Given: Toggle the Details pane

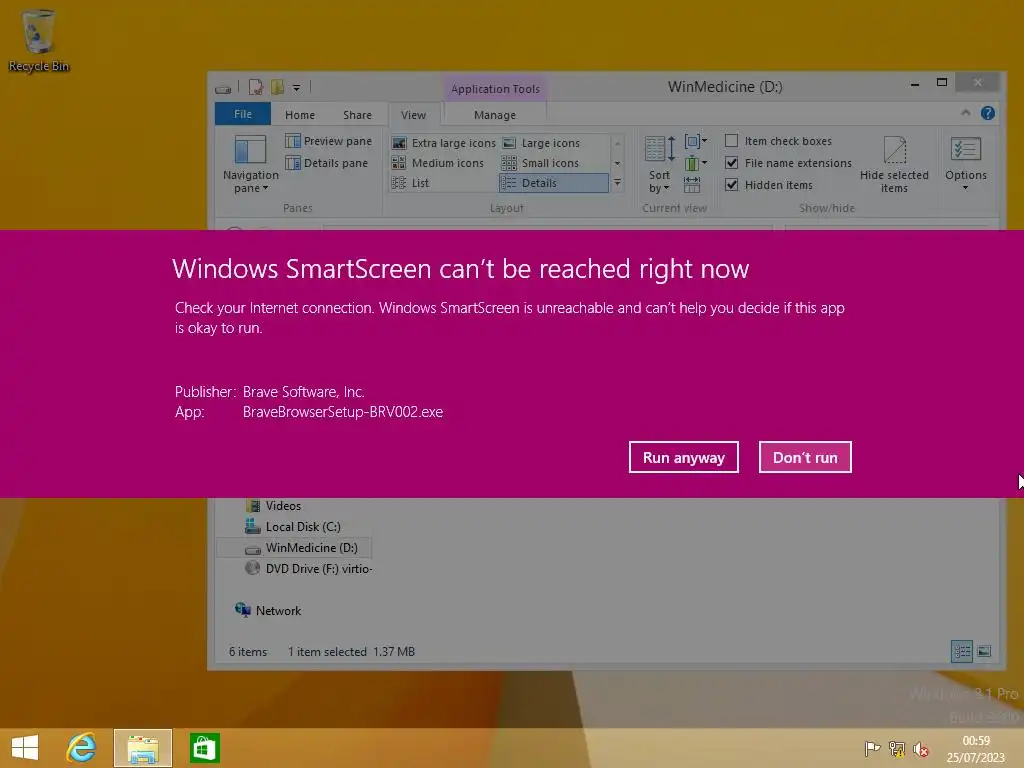Looking at the screenshot, I should coord(327,163).
